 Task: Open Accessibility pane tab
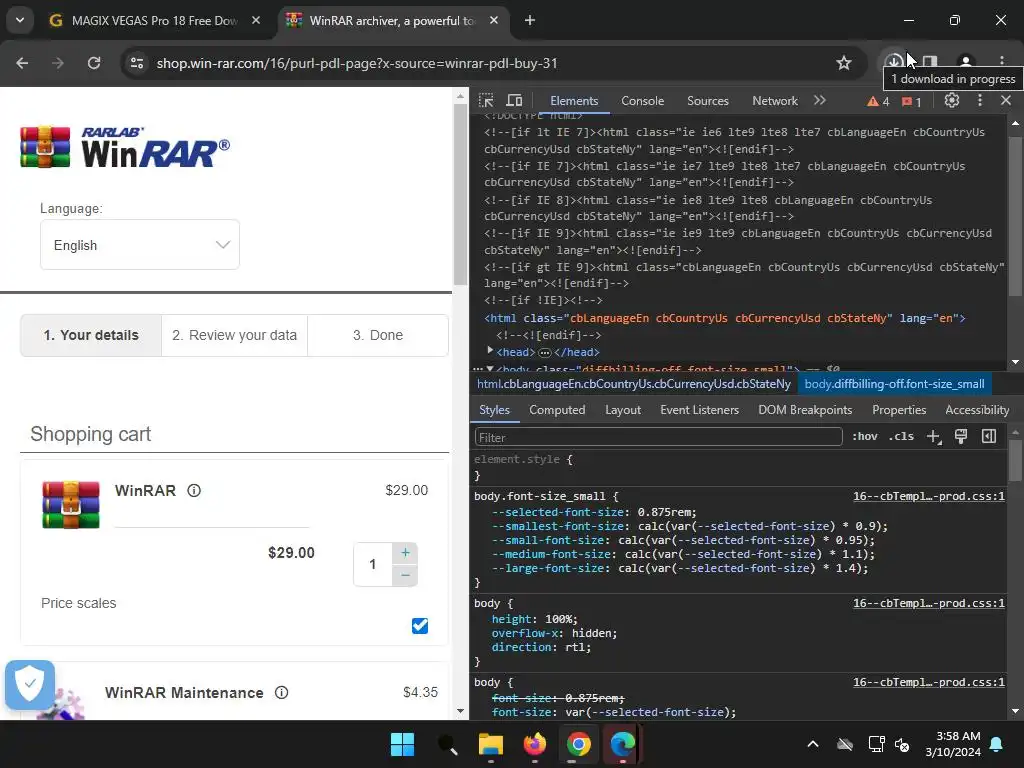977,410
